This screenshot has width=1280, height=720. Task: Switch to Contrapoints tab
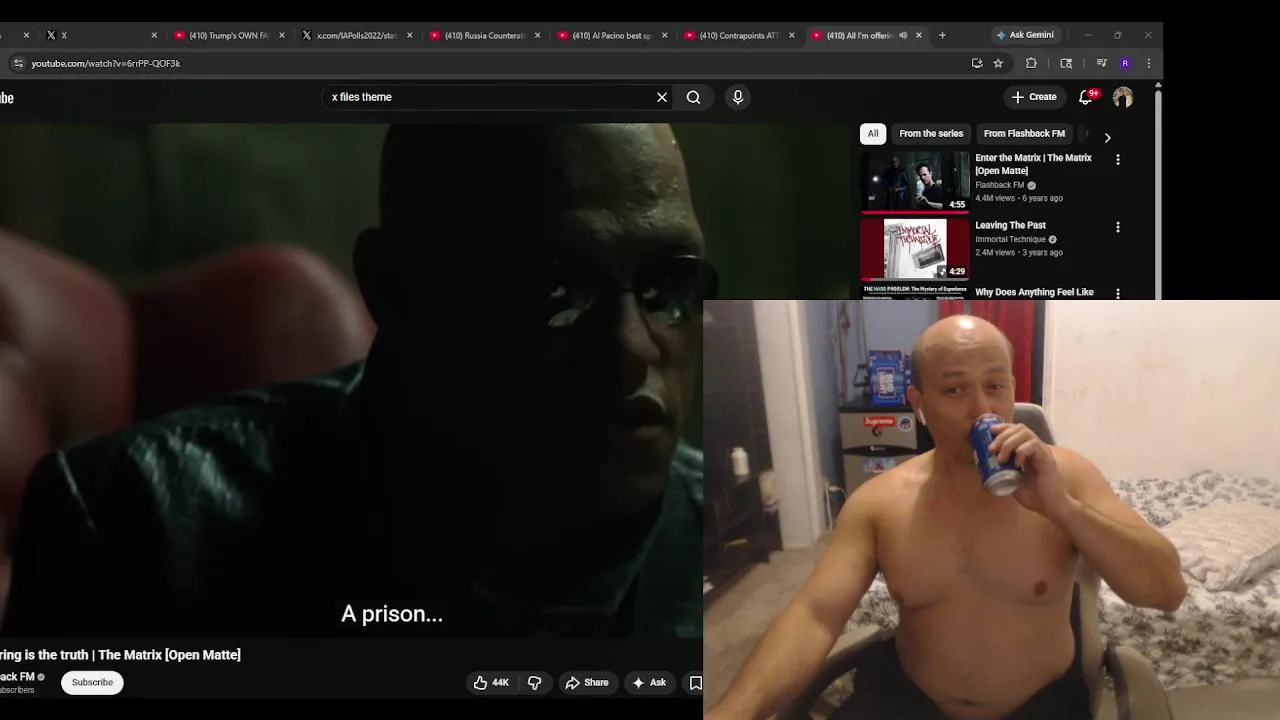click(x=740, y=35)
